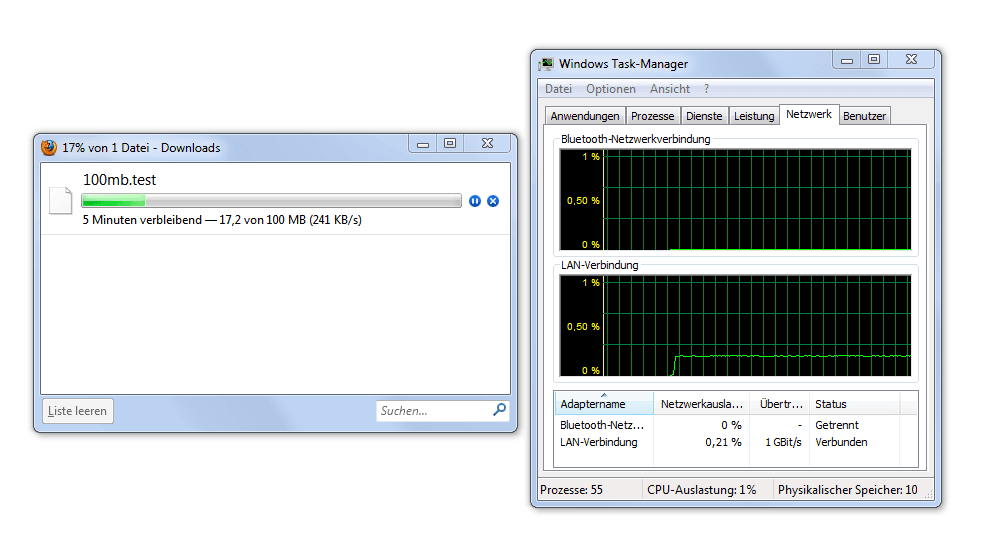This screenshot has height=536, width=992.
Task: Close the Windows Task-Manager window
Action: [x=911, y=59]
